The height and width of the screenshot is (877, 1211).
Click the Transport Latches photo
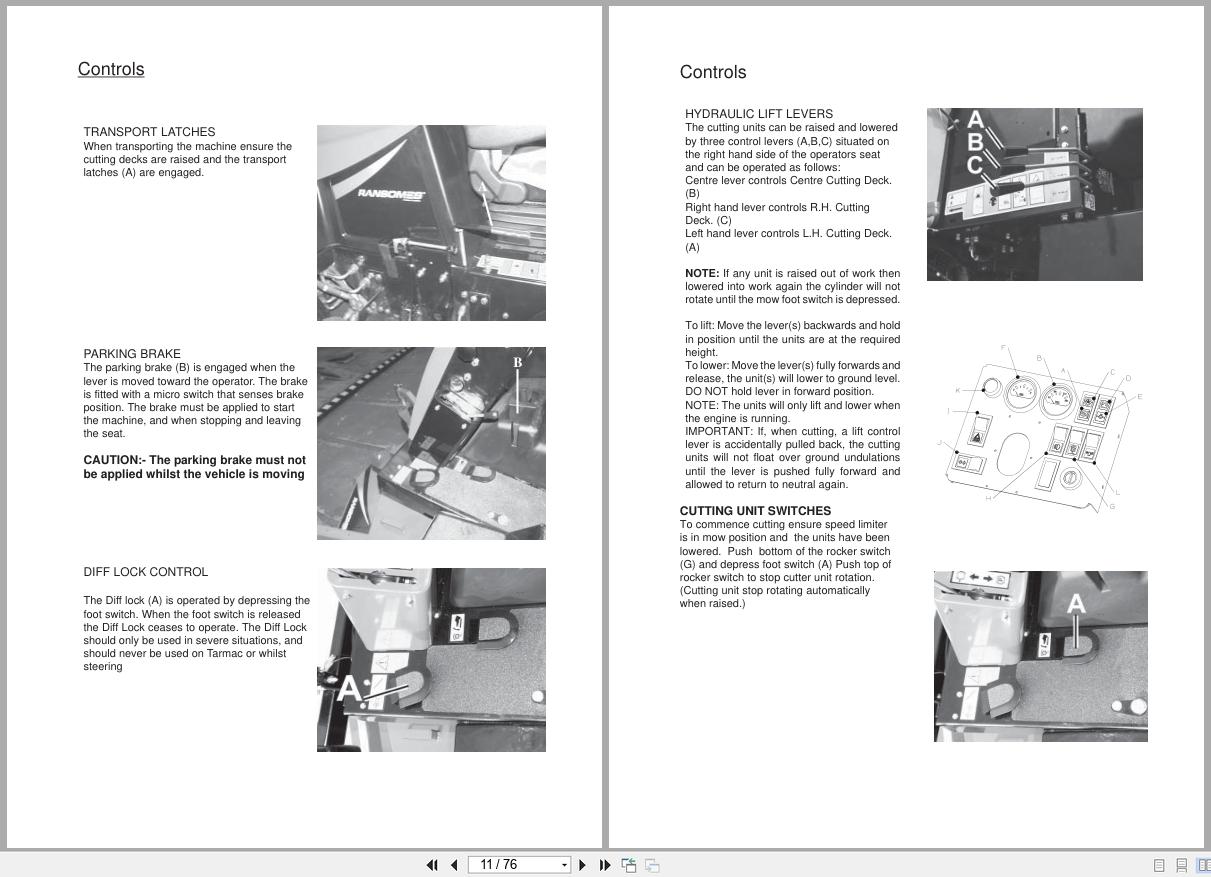[x=431, y=223]
